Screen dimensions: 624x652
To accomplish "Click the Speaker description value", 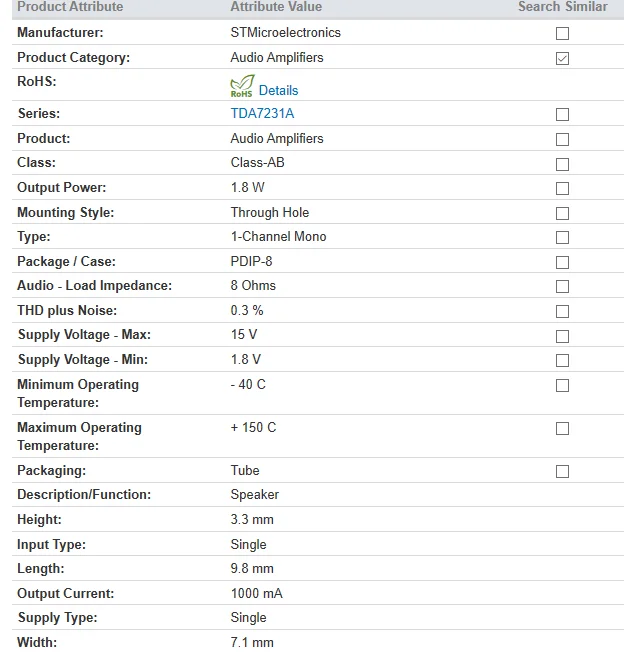I will point(255,495).
